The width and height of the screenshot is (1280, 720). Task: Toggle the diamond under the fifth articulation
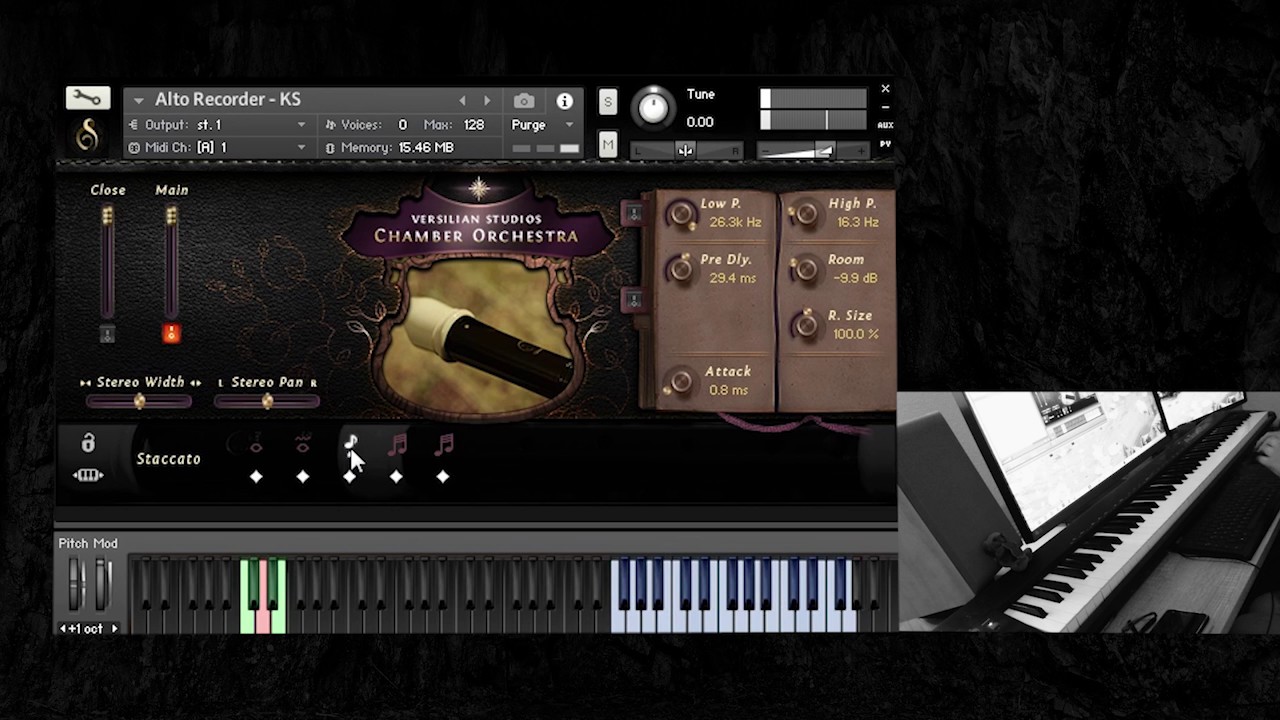click(x=443, y=477)
